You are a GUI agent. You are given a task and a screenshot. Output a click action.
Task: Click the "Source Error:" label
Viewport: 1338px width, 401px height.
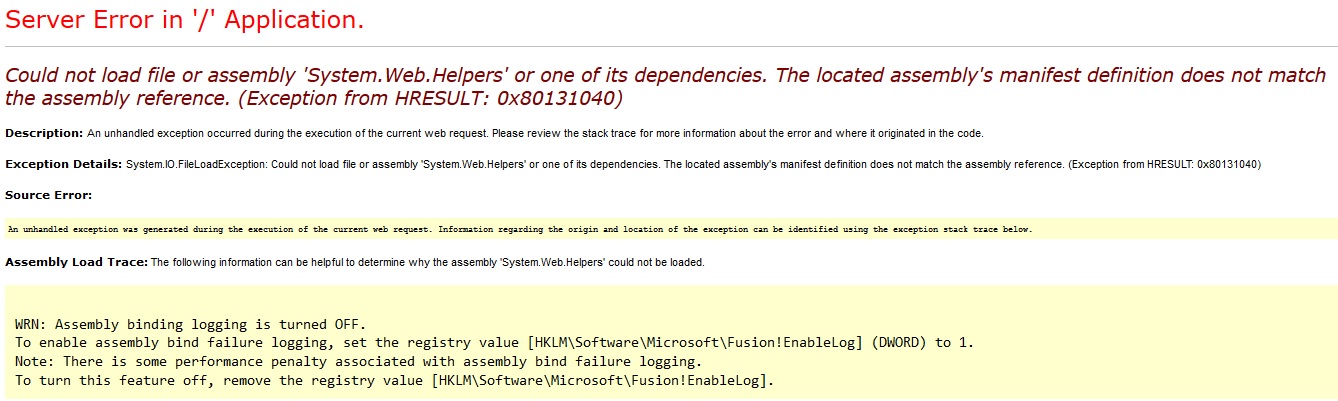click(x=49, y=195)
